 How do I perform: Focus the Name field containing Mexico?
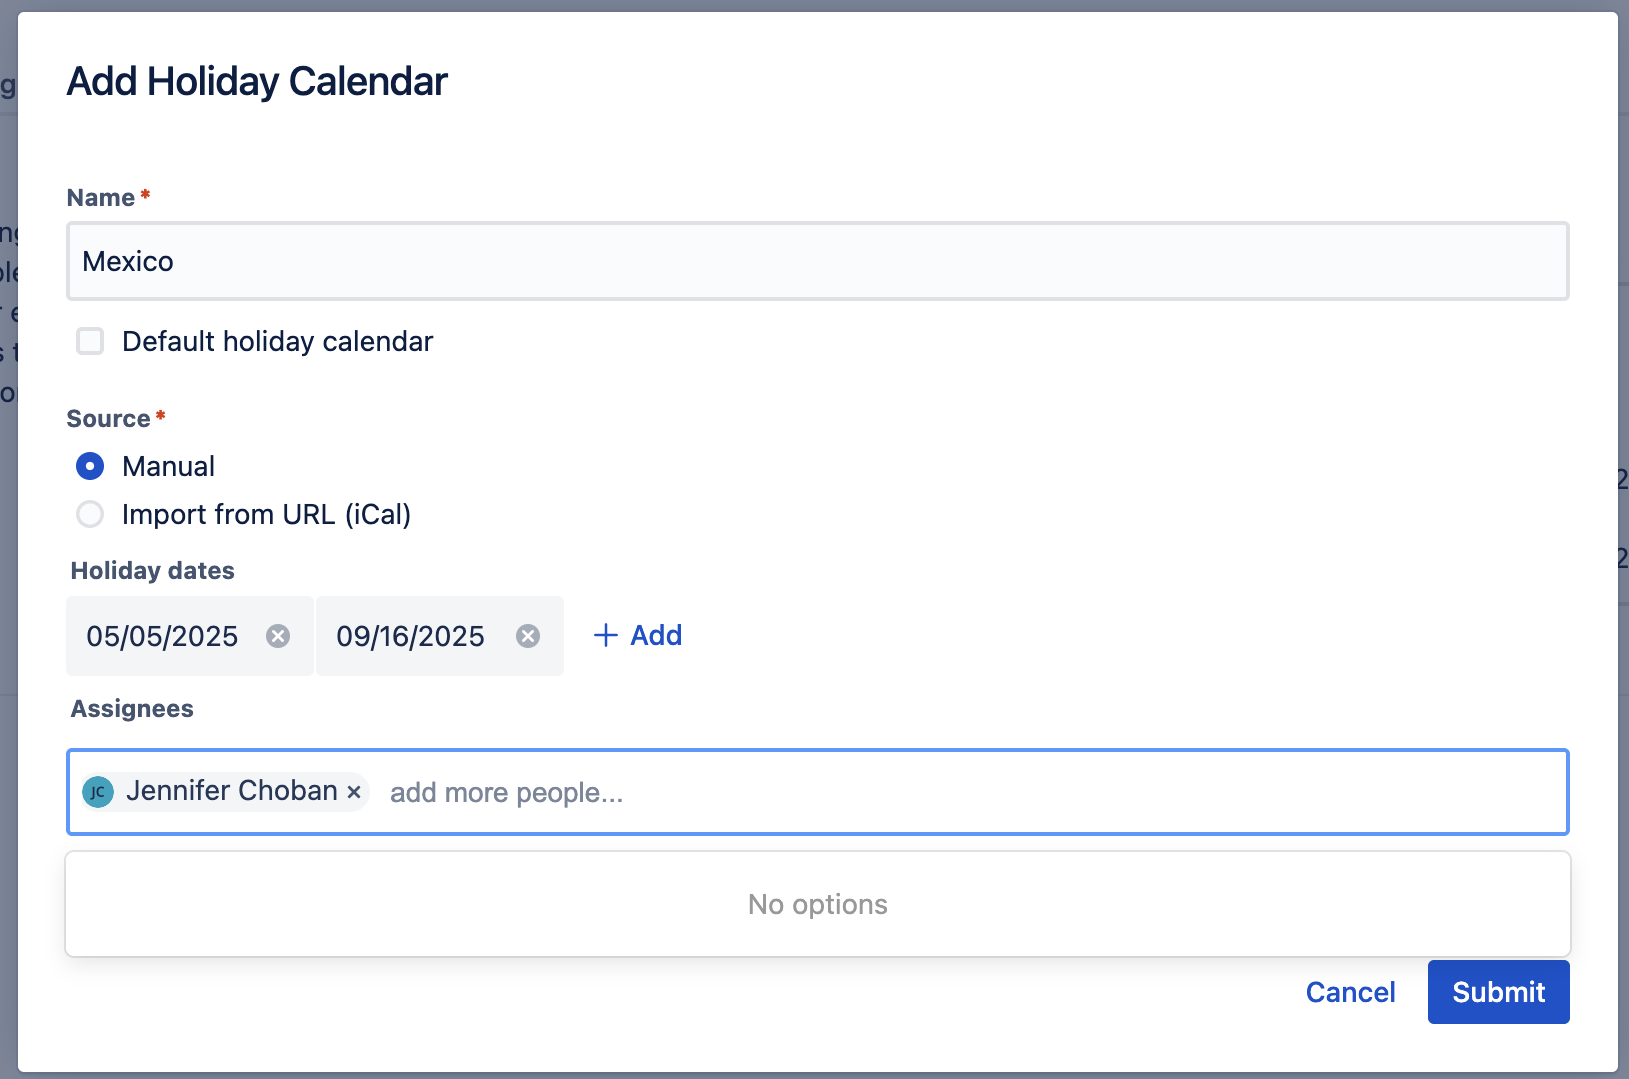pyautogui.click(x=817, y=261)
